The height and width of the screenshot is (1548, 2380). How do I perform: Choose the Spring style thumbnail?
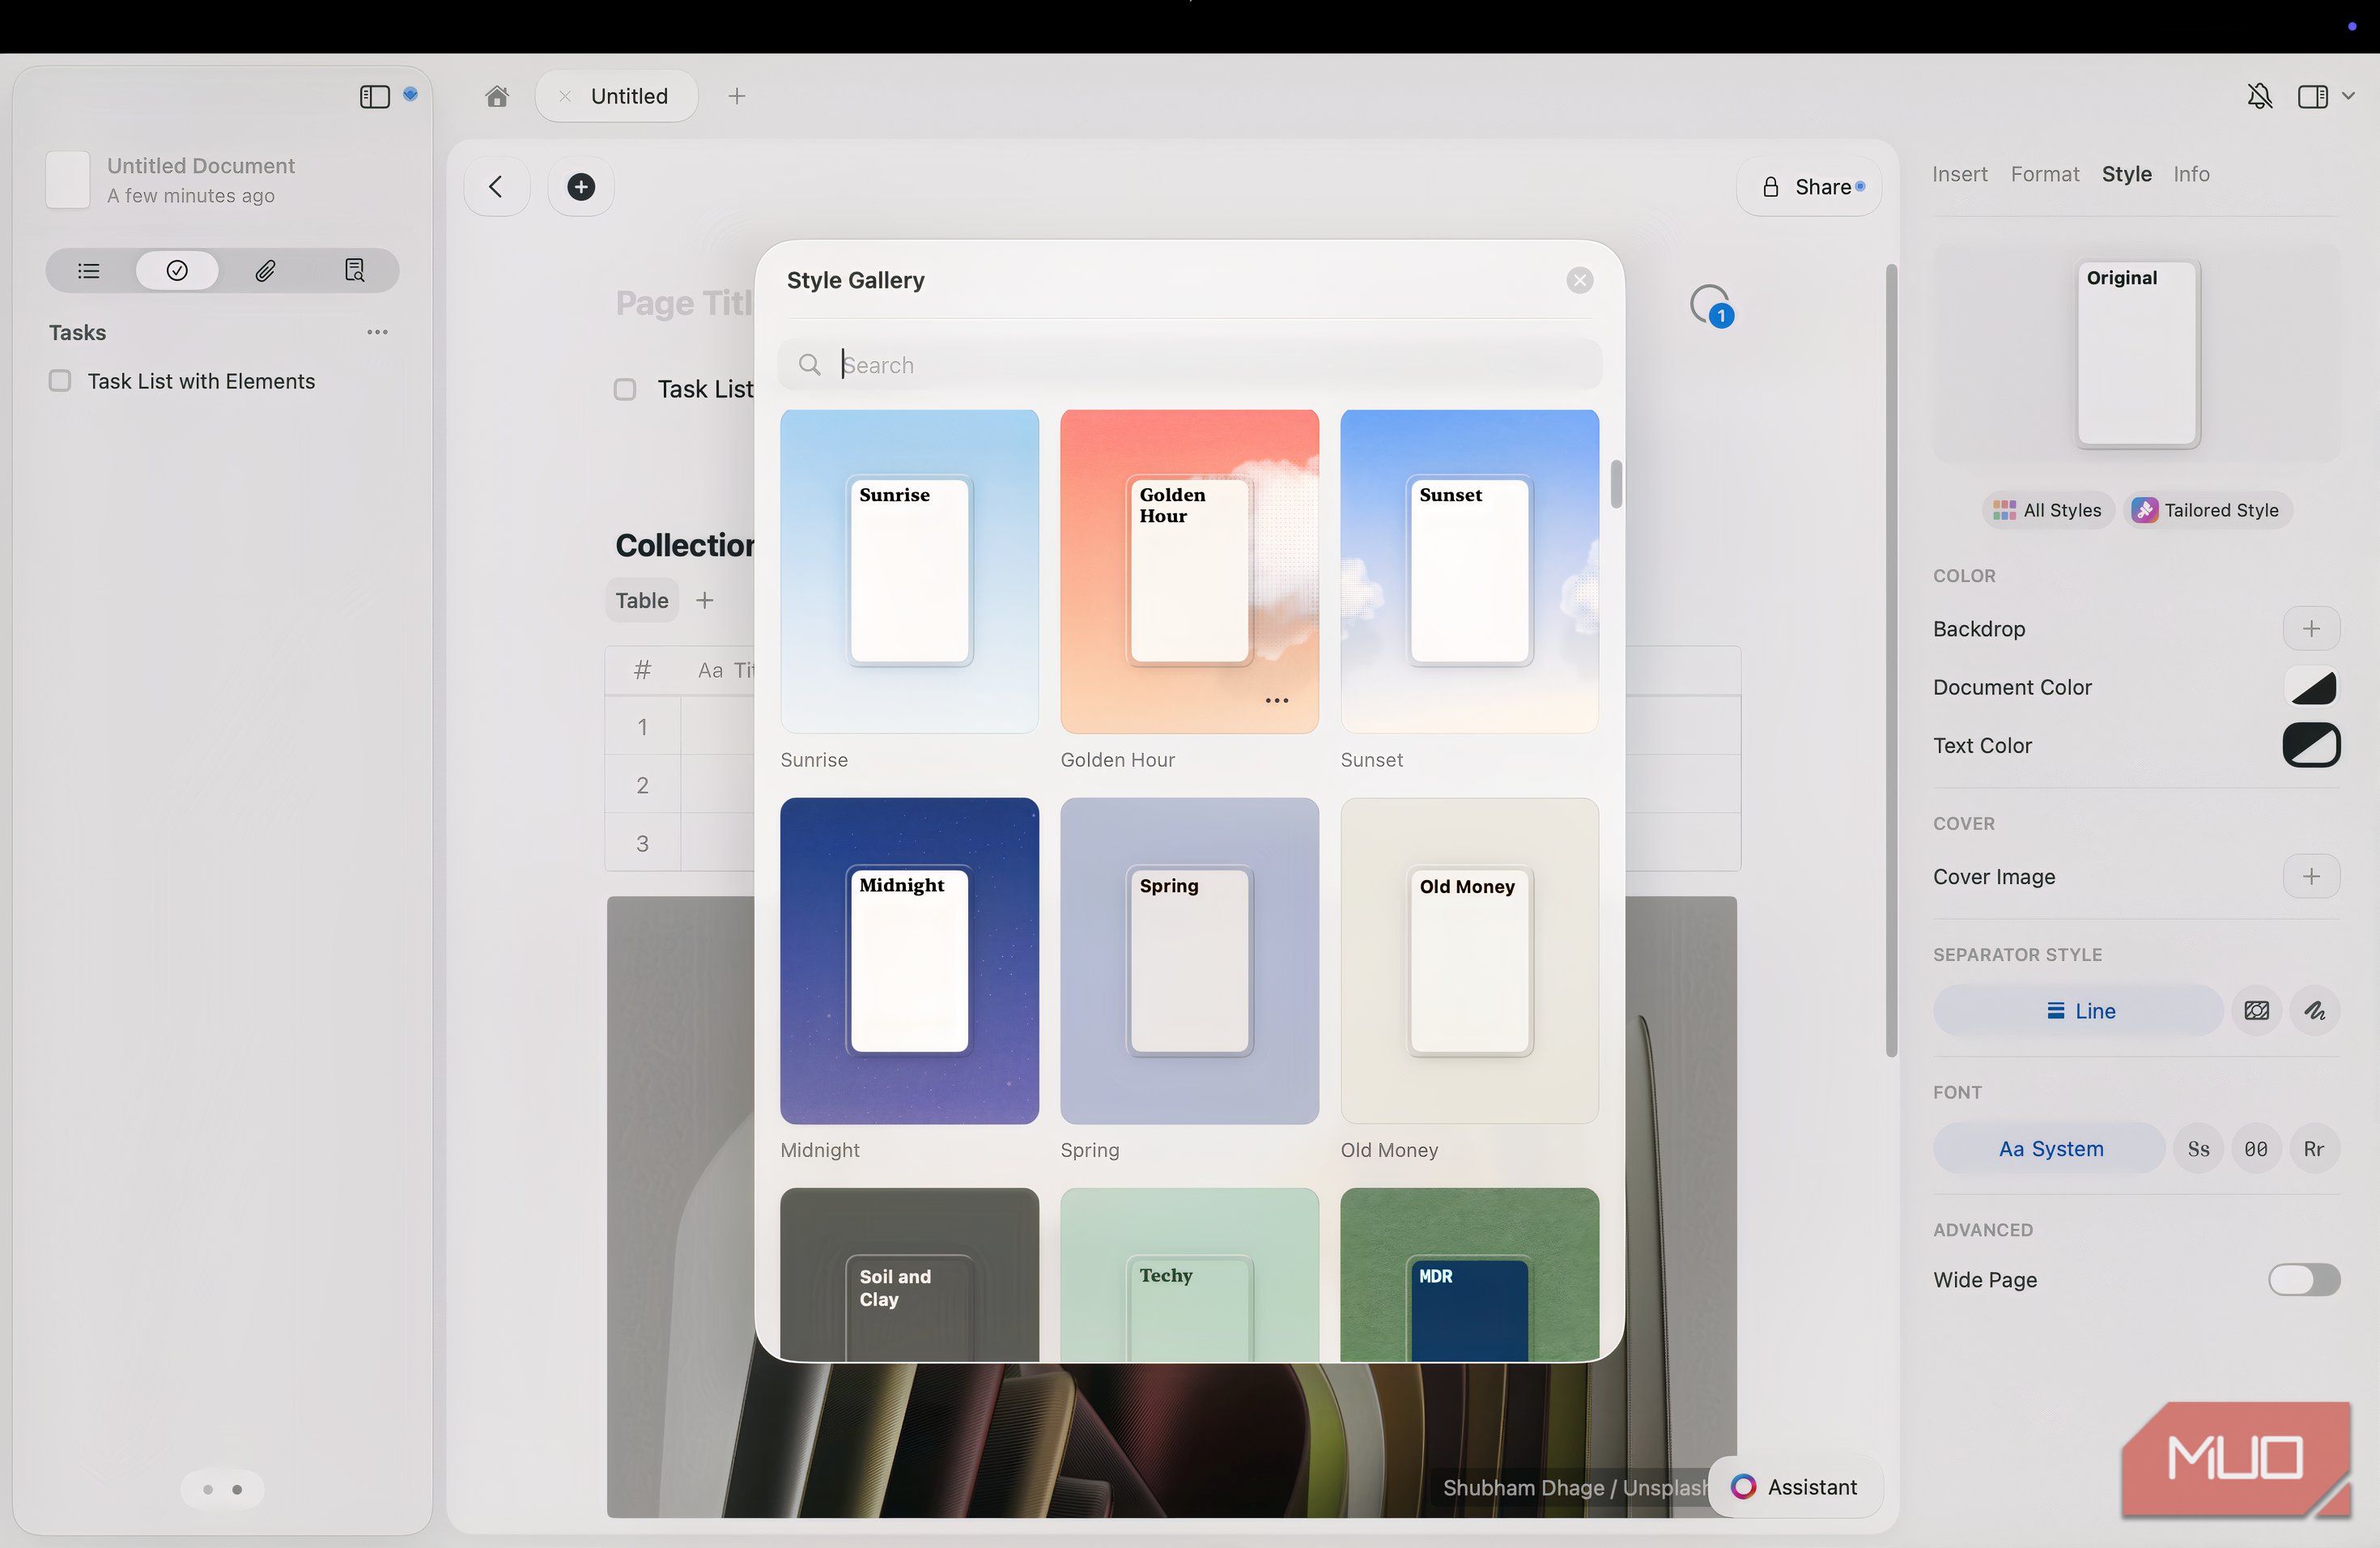[1189, 960]
